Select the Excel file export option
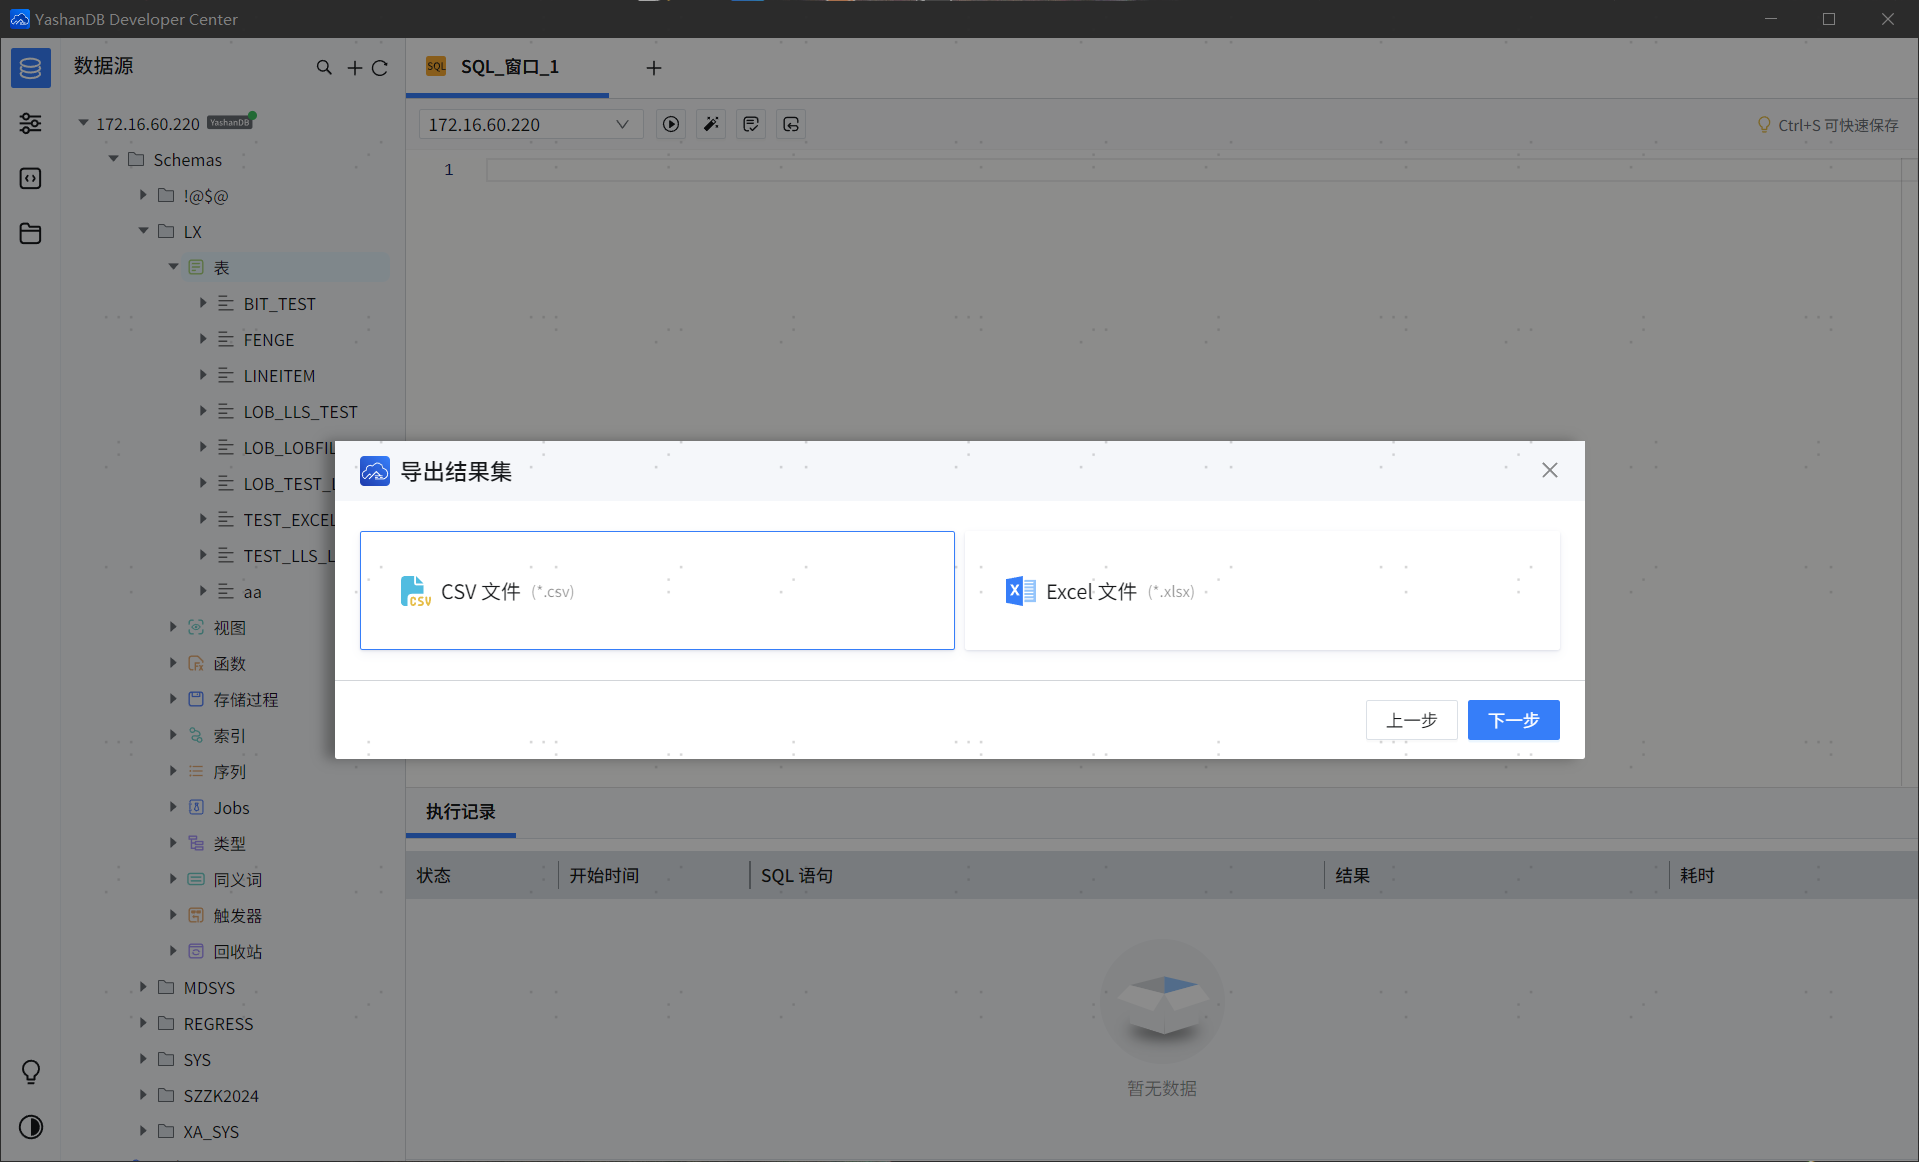The width and height of the screenshot is (1919, 1162). pos(1262,590)
